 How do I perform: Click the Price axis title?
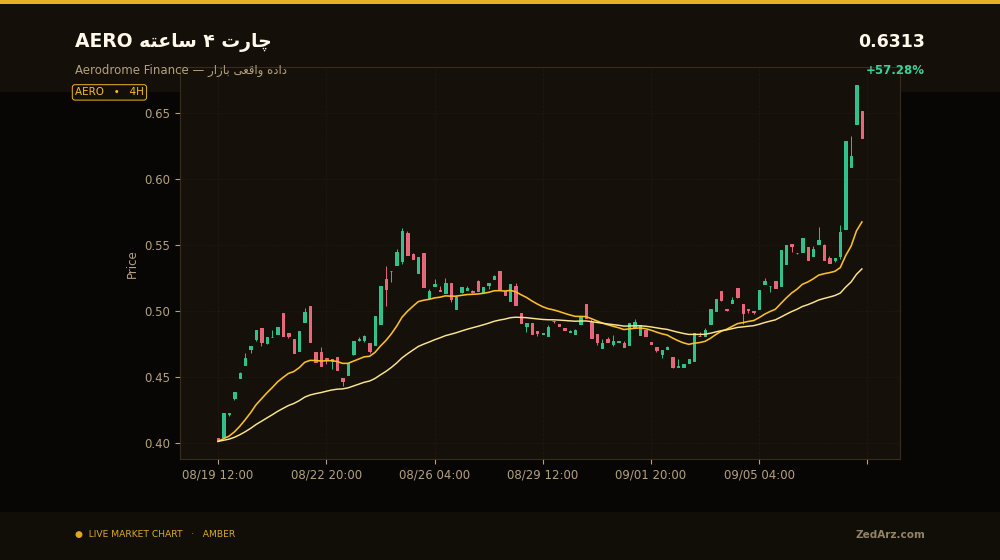(132, 266)
